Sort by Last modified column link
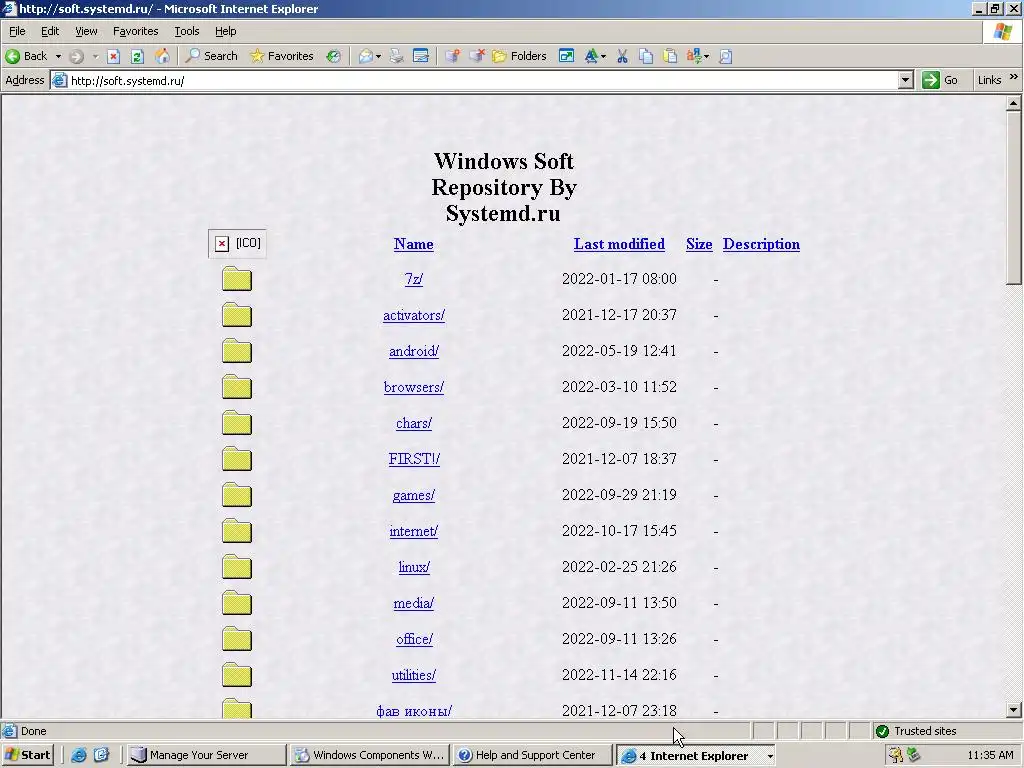This screenshot has height=768, width=1024. pos(619,244)
